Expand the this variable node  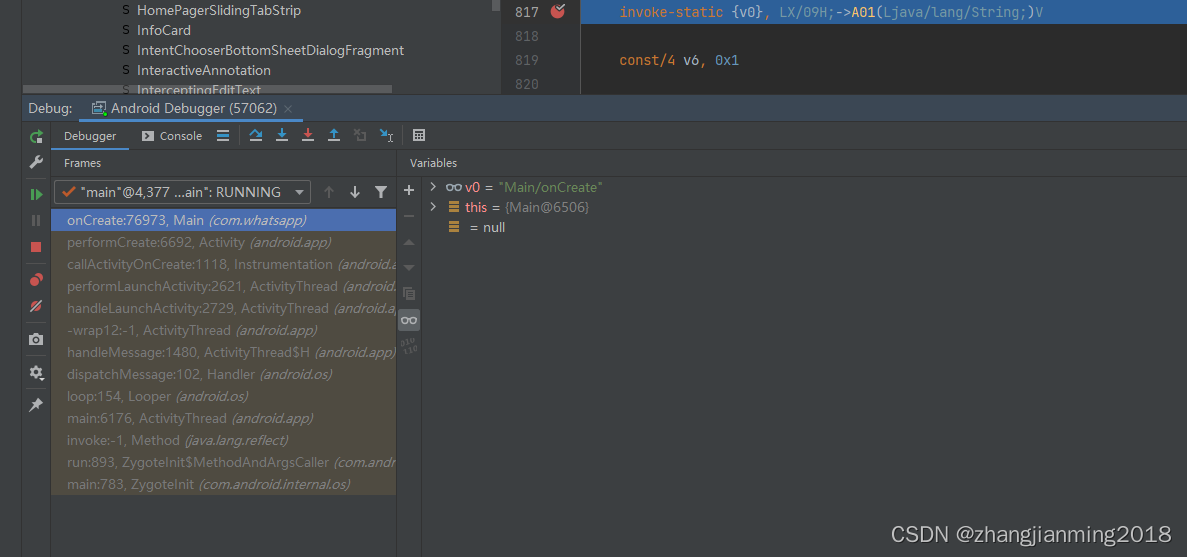coord(433,207)
